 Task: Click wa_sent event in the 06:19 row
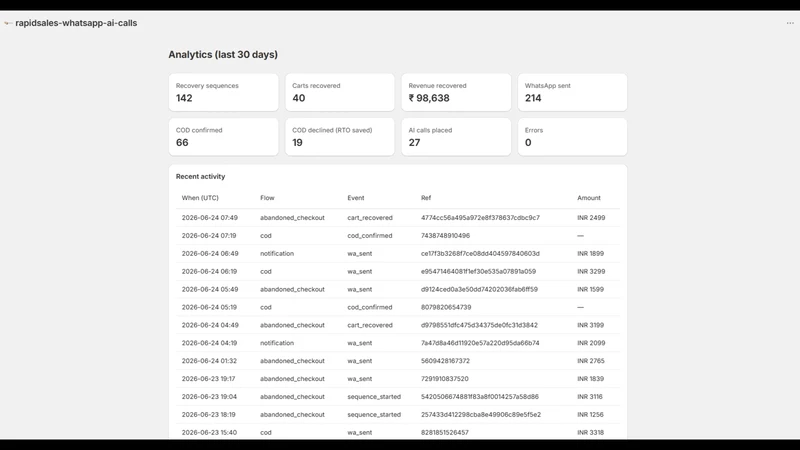pyautogui.click(x=360, y=271)
